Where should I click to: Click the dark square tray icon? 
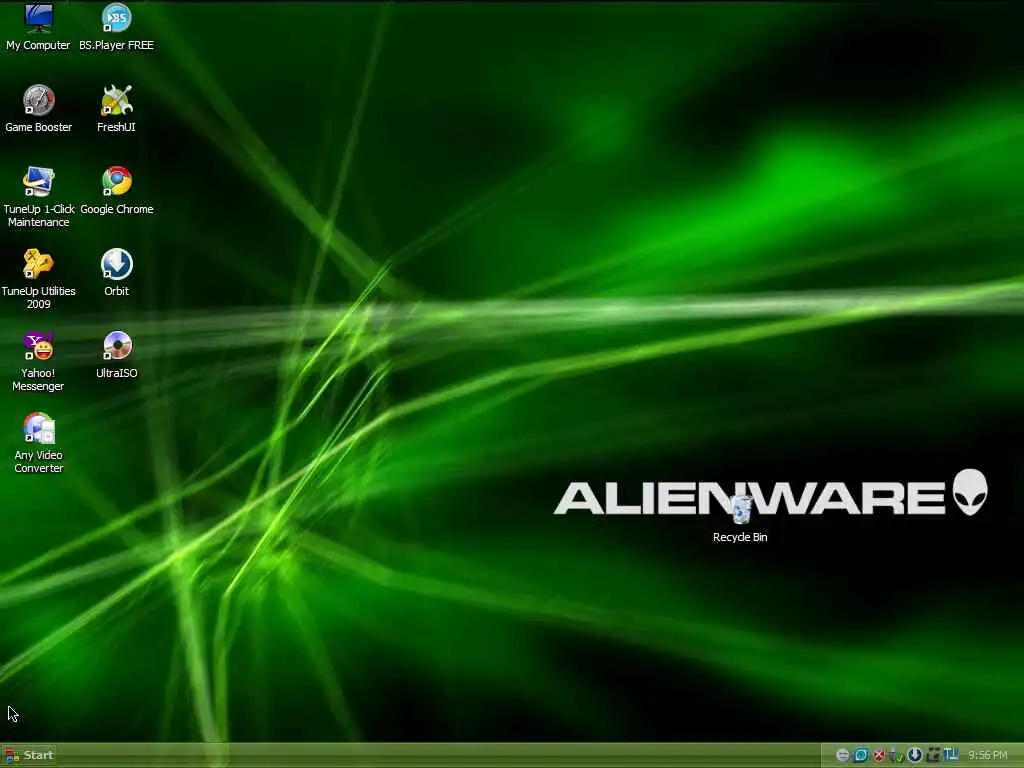click(933, 755)
